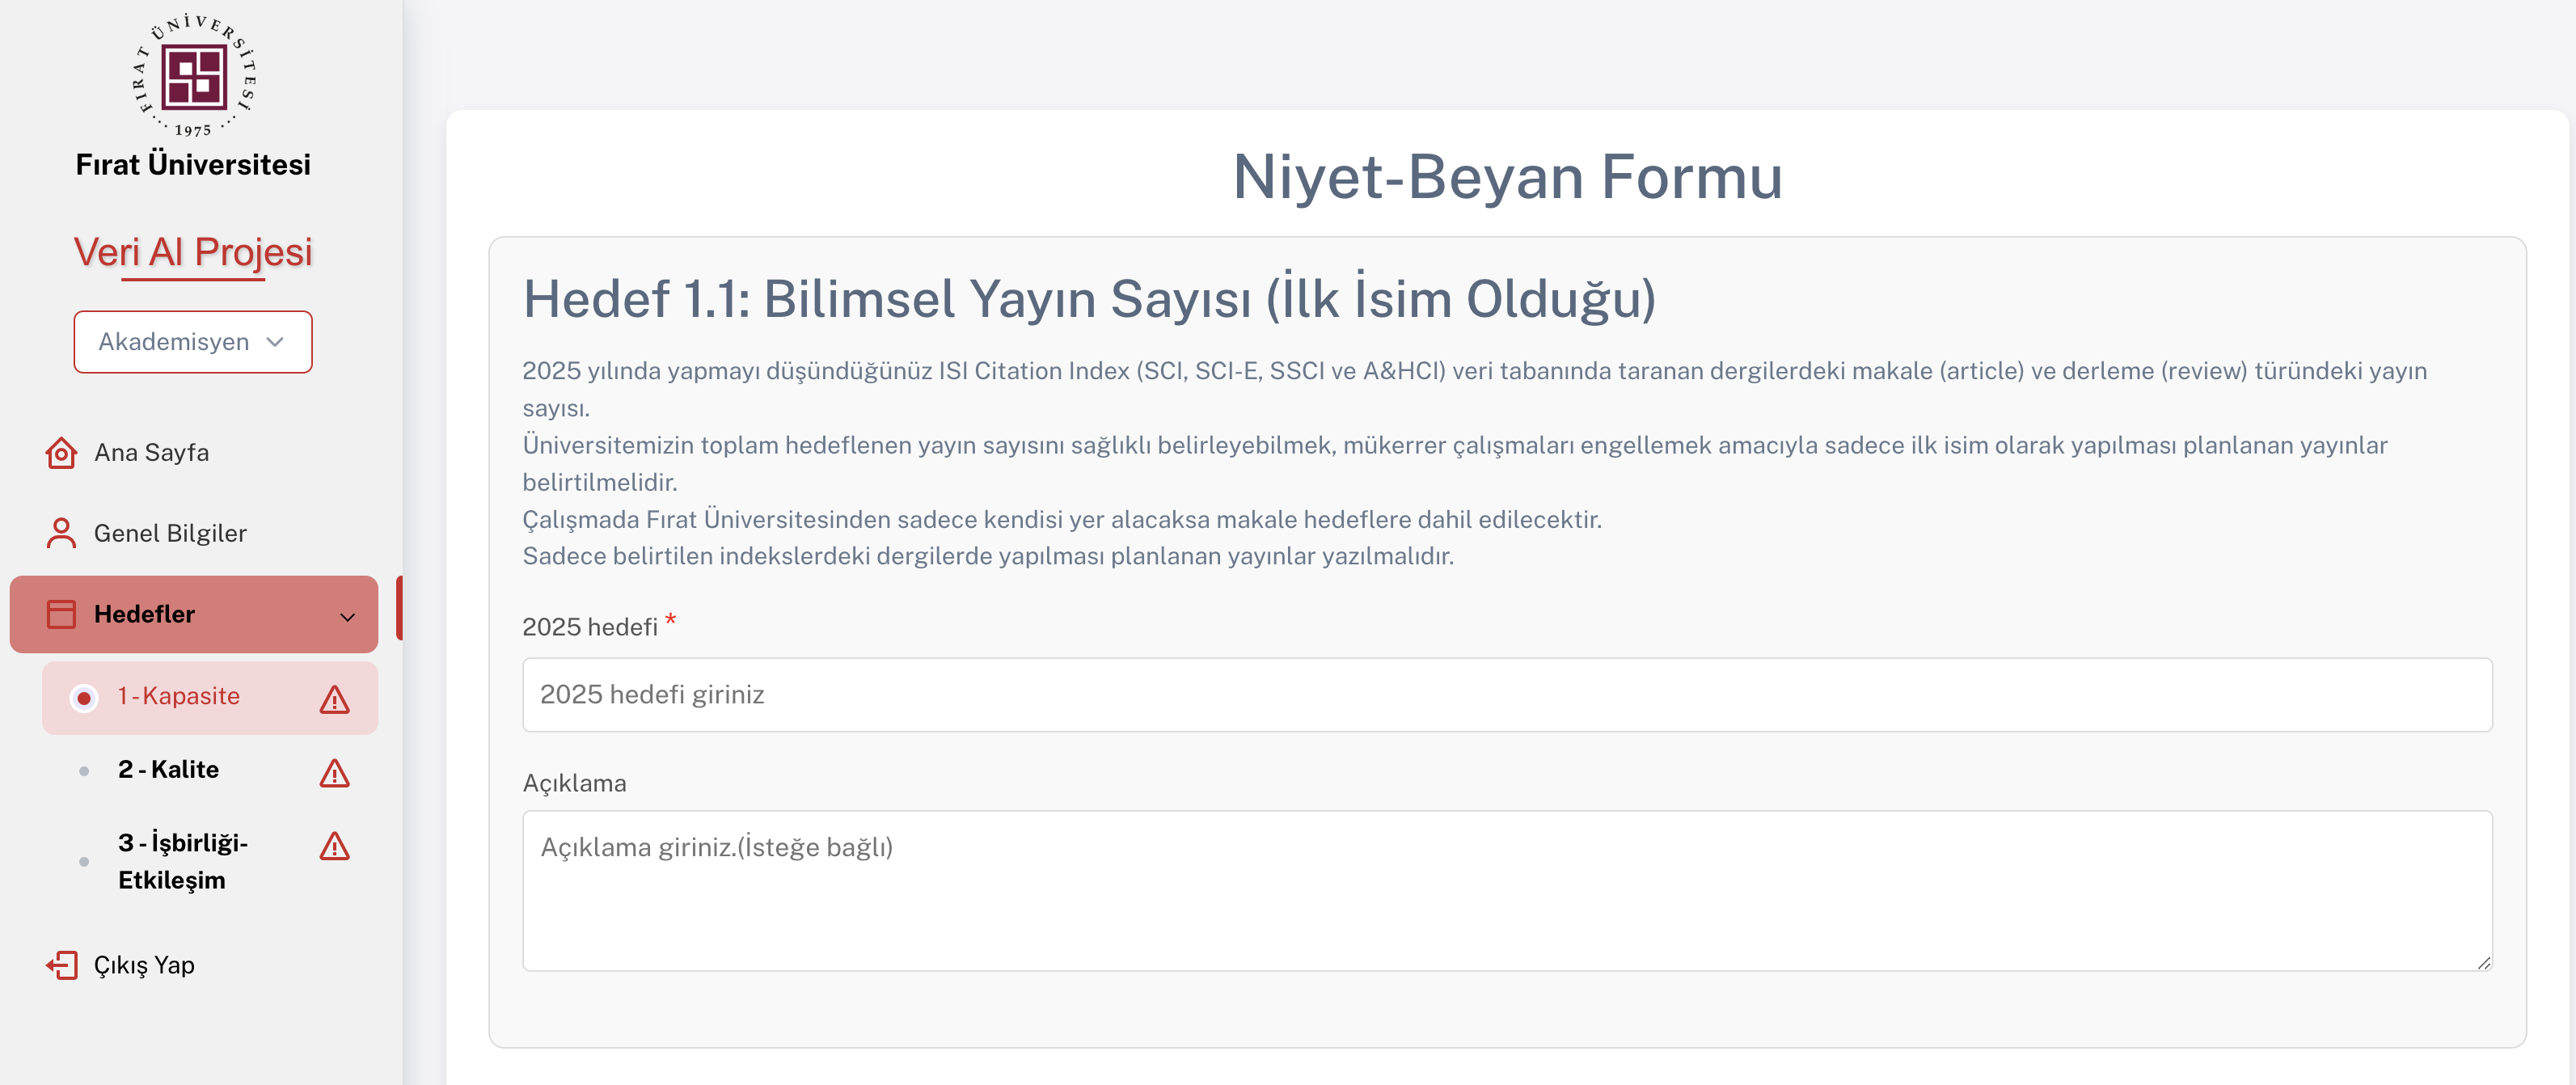Grab the Açıklama textarea resize handle

2483,962
